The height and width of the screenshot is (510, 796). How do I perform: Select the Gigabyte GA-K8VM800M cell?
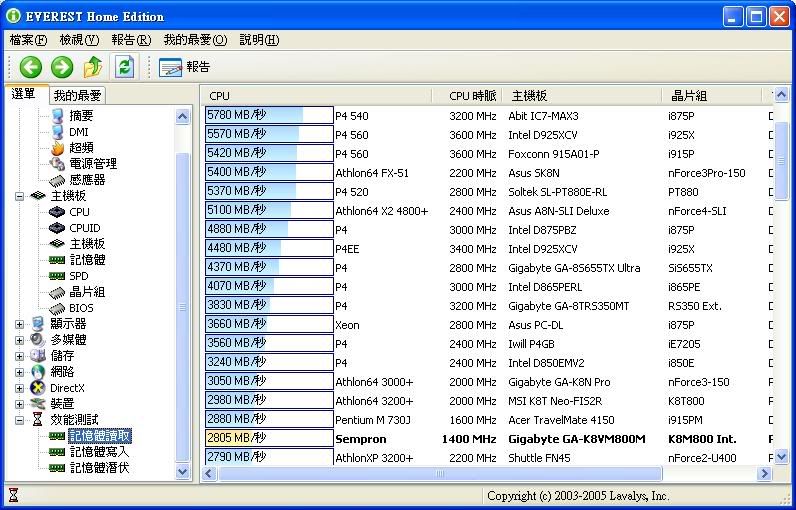577,439
